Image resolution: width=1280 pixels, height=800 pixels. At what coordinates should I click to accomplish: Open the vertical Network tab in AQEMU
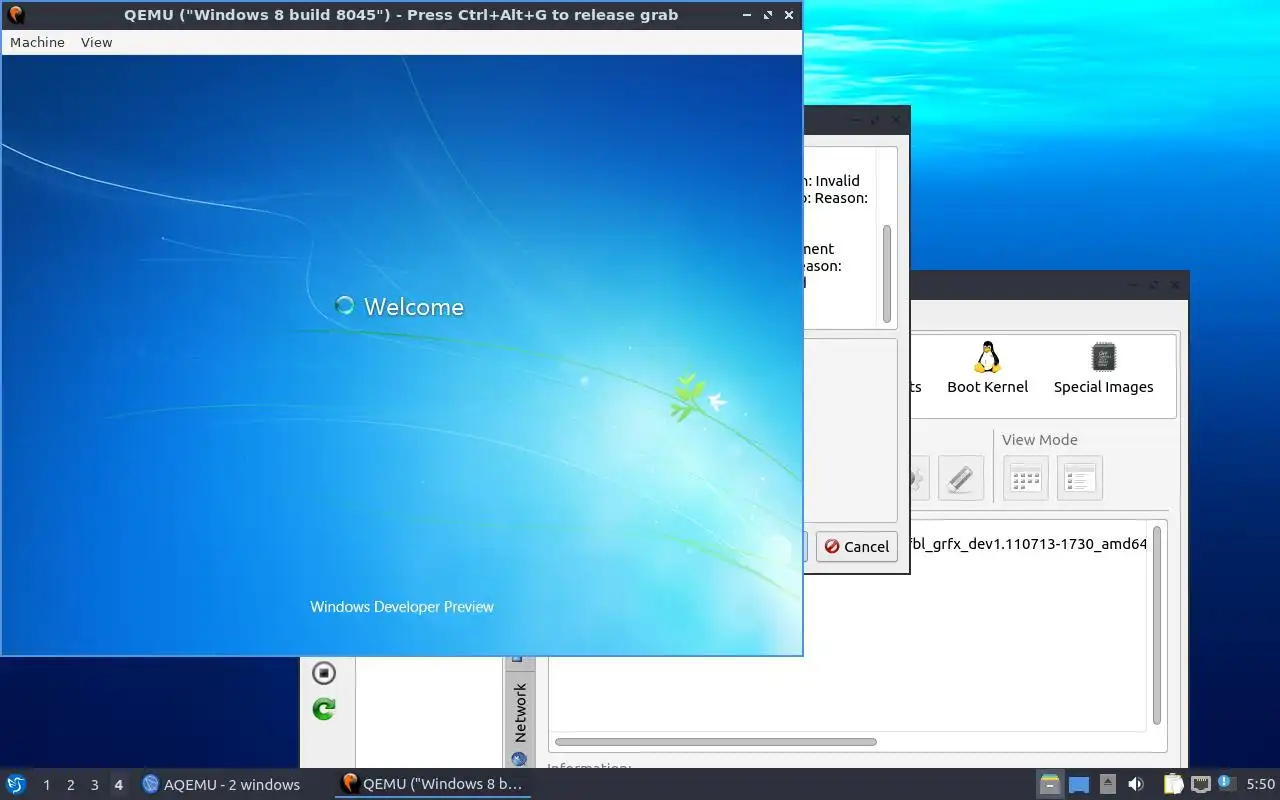pyautogui.click(x=519, y=713)
